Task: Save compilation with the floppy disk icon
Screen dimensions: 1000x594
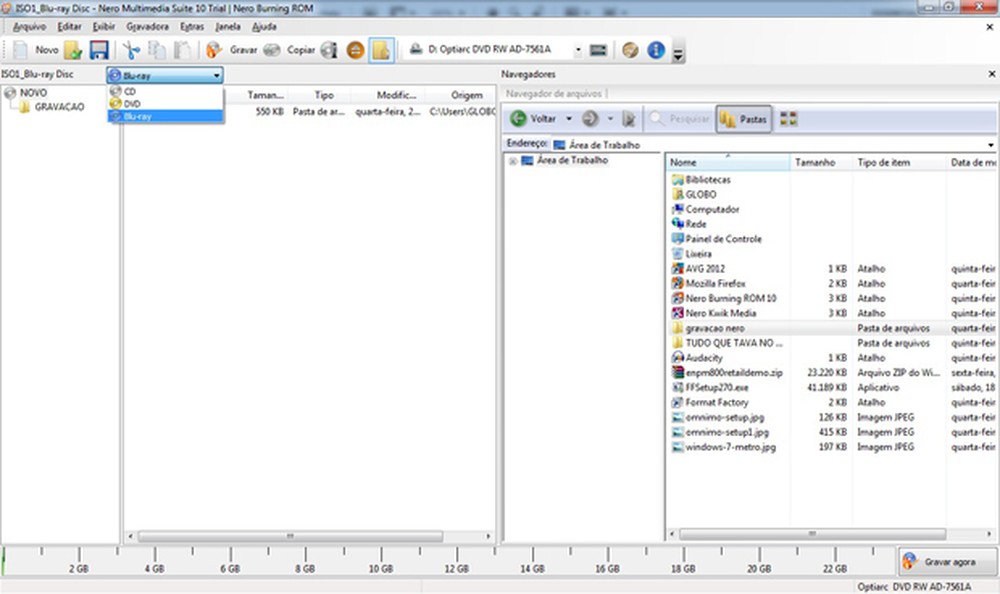Action: [x=99, y=50]
